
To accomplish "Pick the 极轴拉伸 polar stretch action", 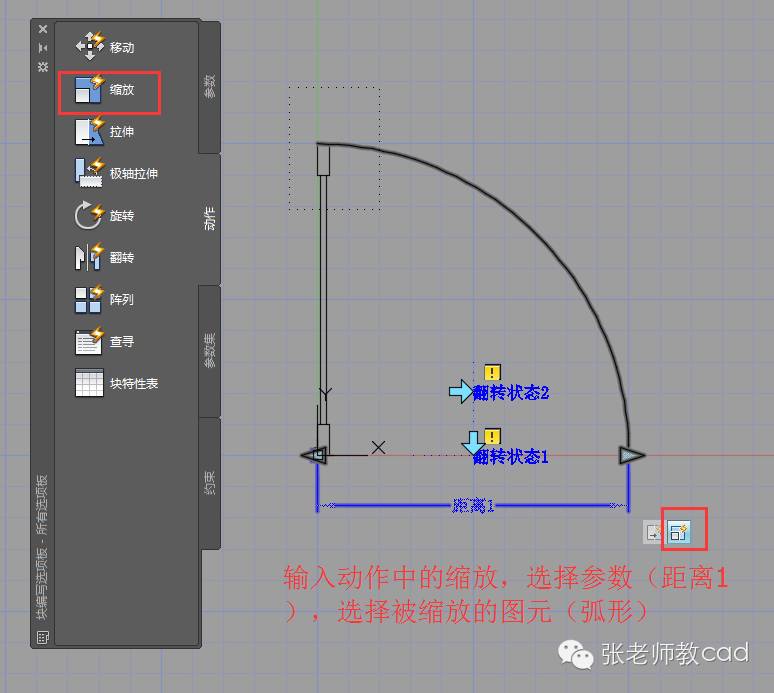I will coord(116,174).
